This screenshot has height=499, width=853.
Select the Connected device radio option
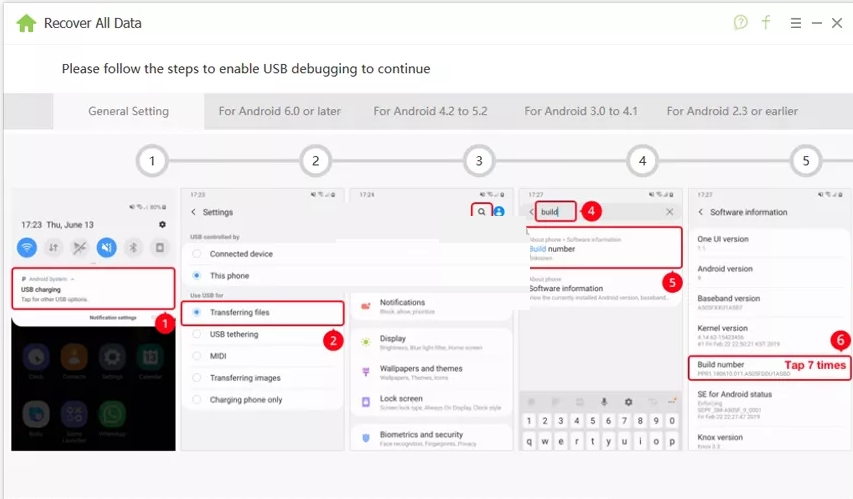[197, 254]
